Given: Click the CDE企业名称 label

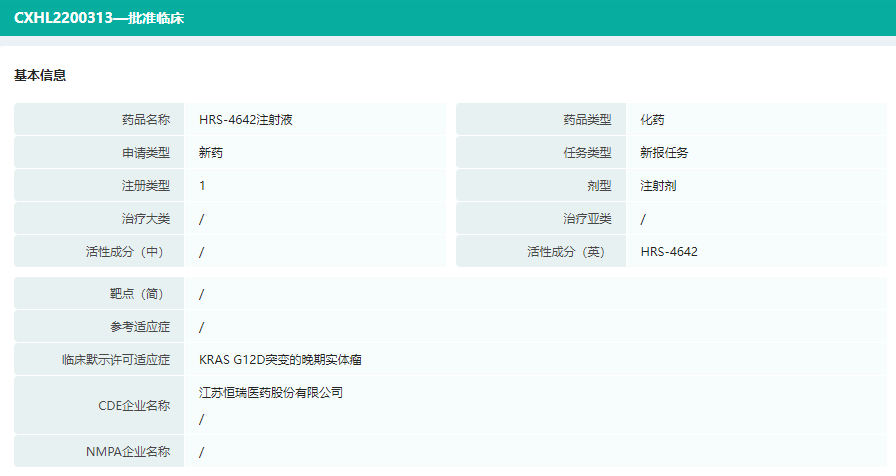Looking at the screenshot, I should coord(134,406).
